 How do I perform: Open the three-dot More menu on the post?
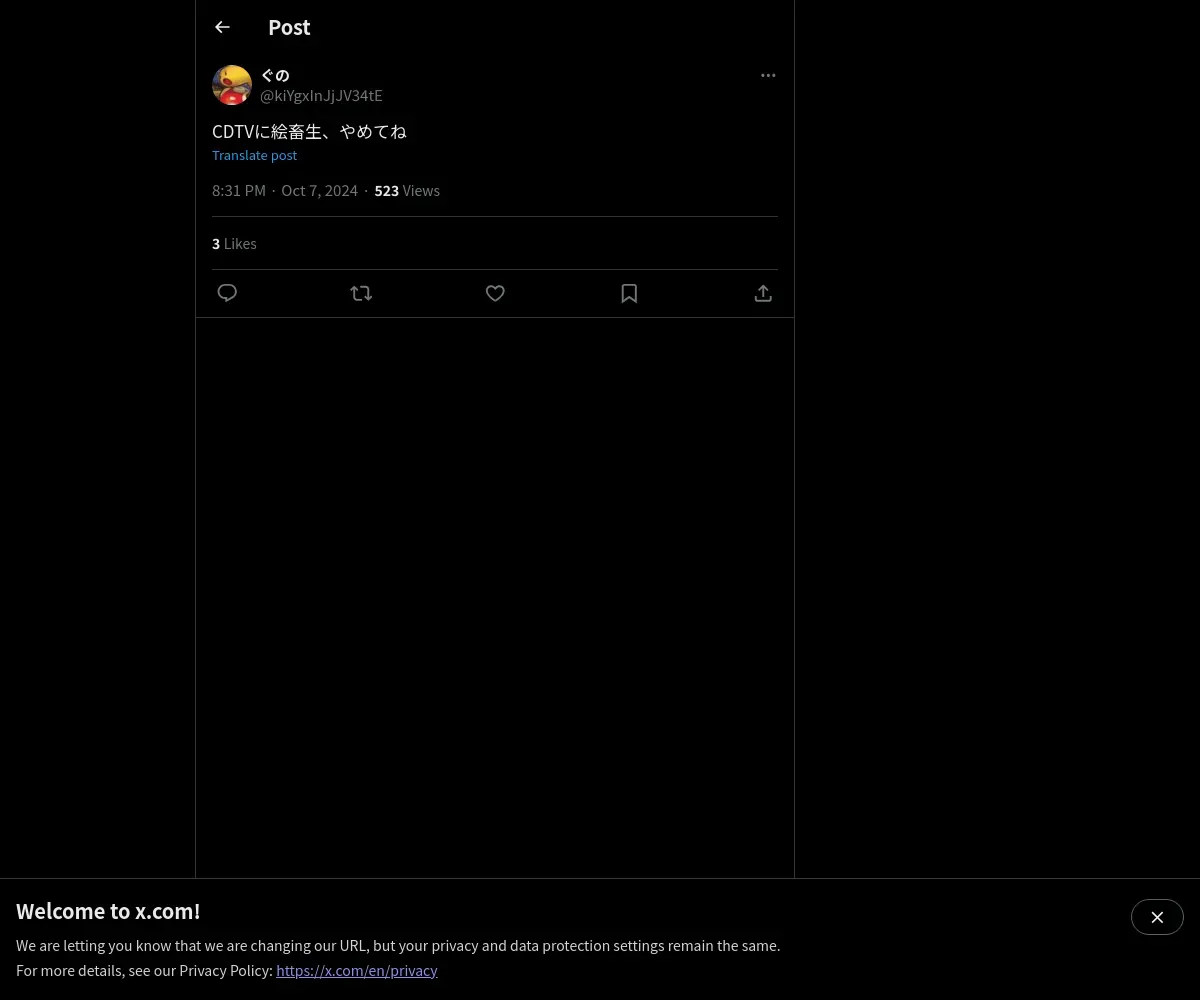(768, 75)
